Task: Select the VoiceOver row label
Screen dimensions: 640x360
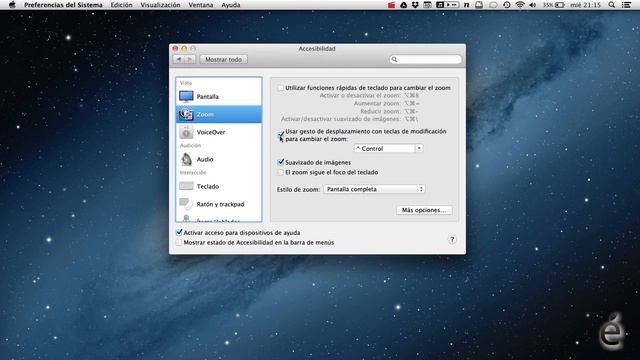Action: click(211, 132)
